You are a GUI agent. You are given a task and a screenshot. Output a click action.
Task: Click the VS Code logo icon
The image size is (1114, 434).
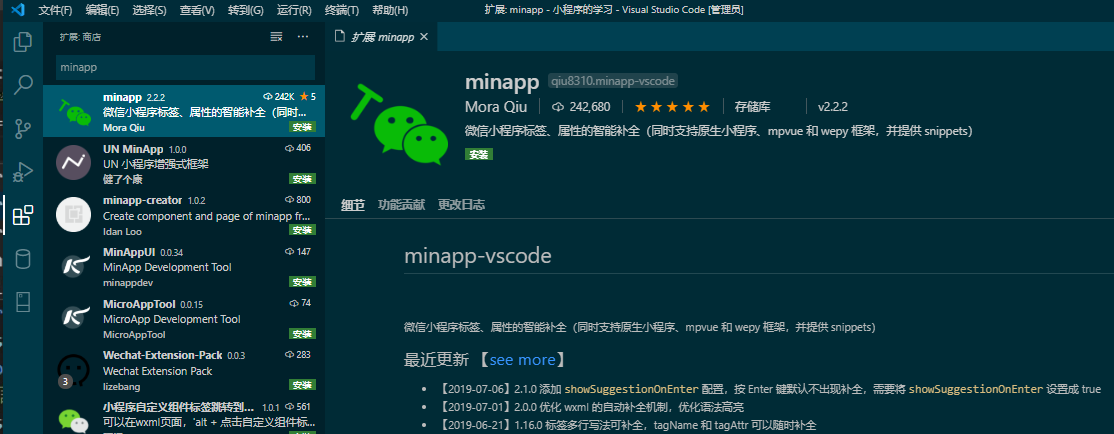tap(19, 10)
